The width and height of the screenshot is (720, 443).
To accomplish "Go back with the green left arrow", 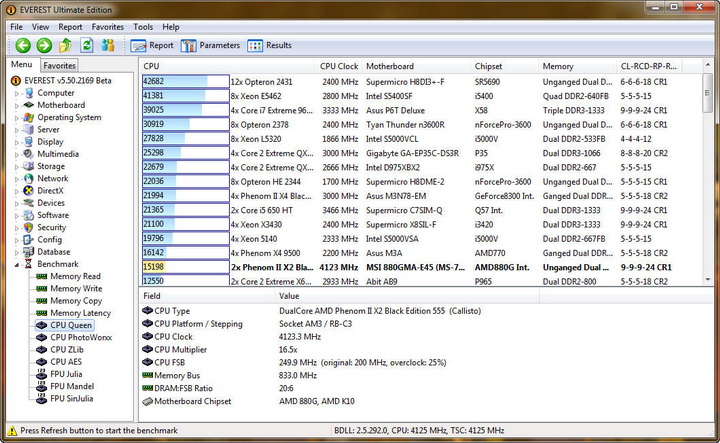I will (x=23, y=45).
